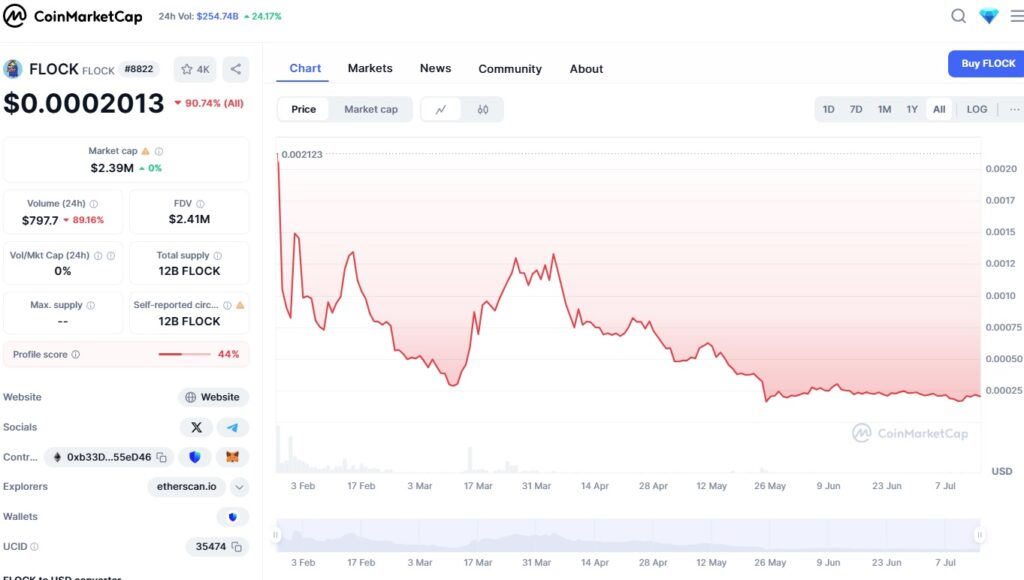Open the Community tab
This screenshot has width=1024, height=580.
click(510, 69)
